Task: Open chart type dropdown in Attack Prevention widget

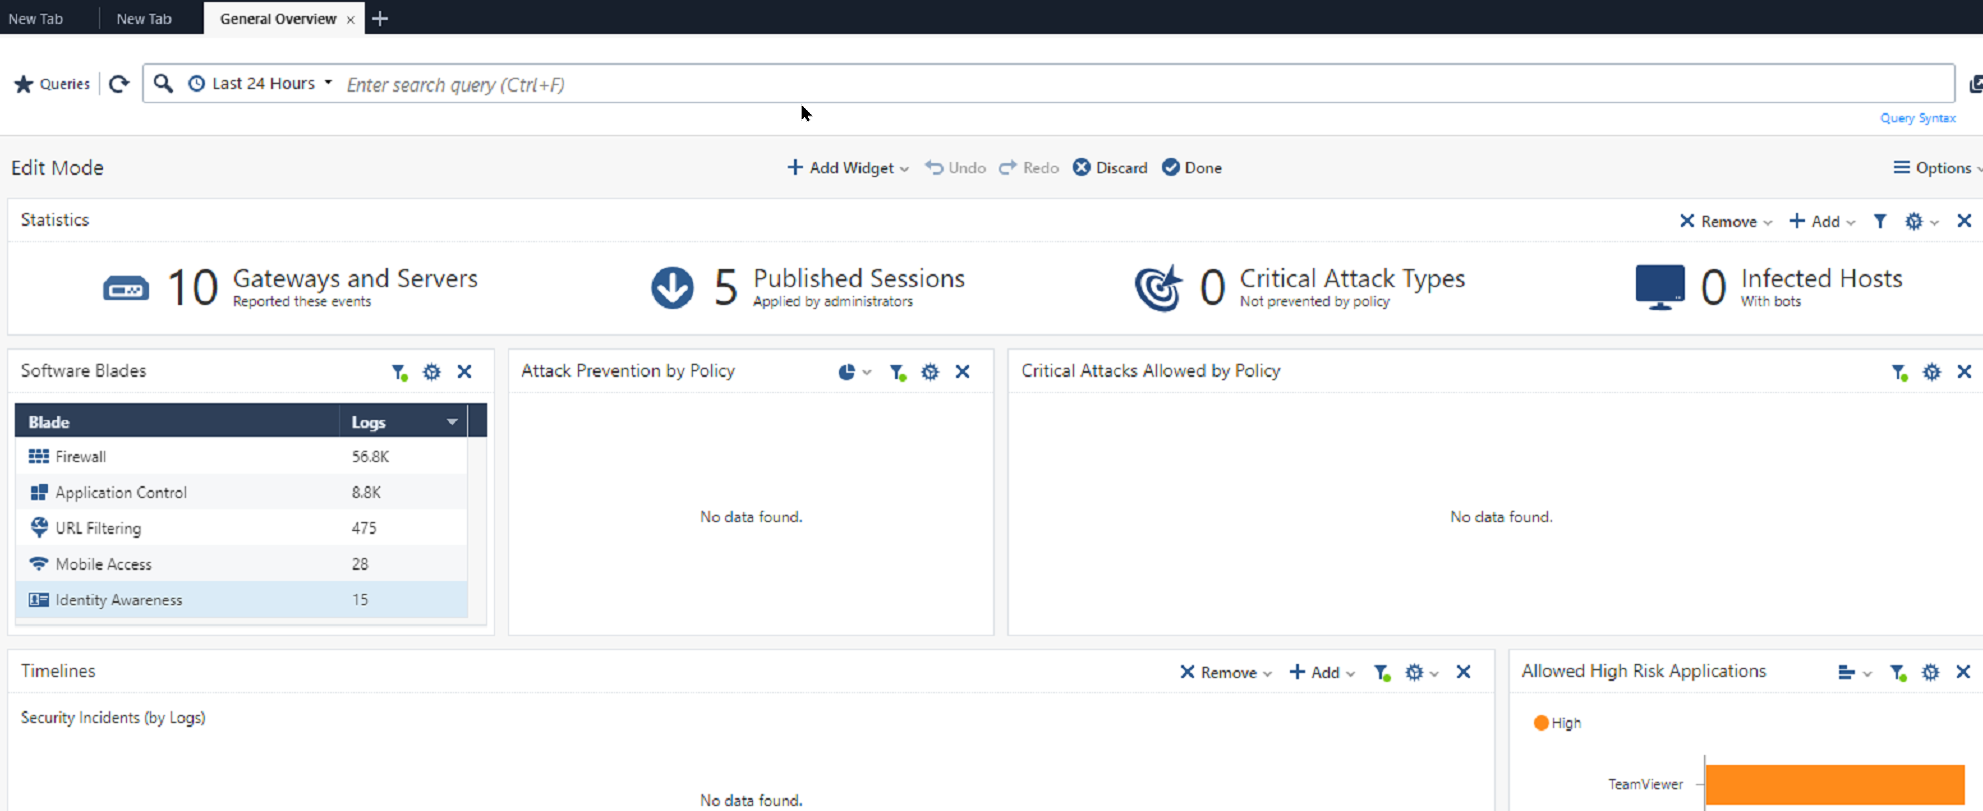Action: click(x=853, y=372)
